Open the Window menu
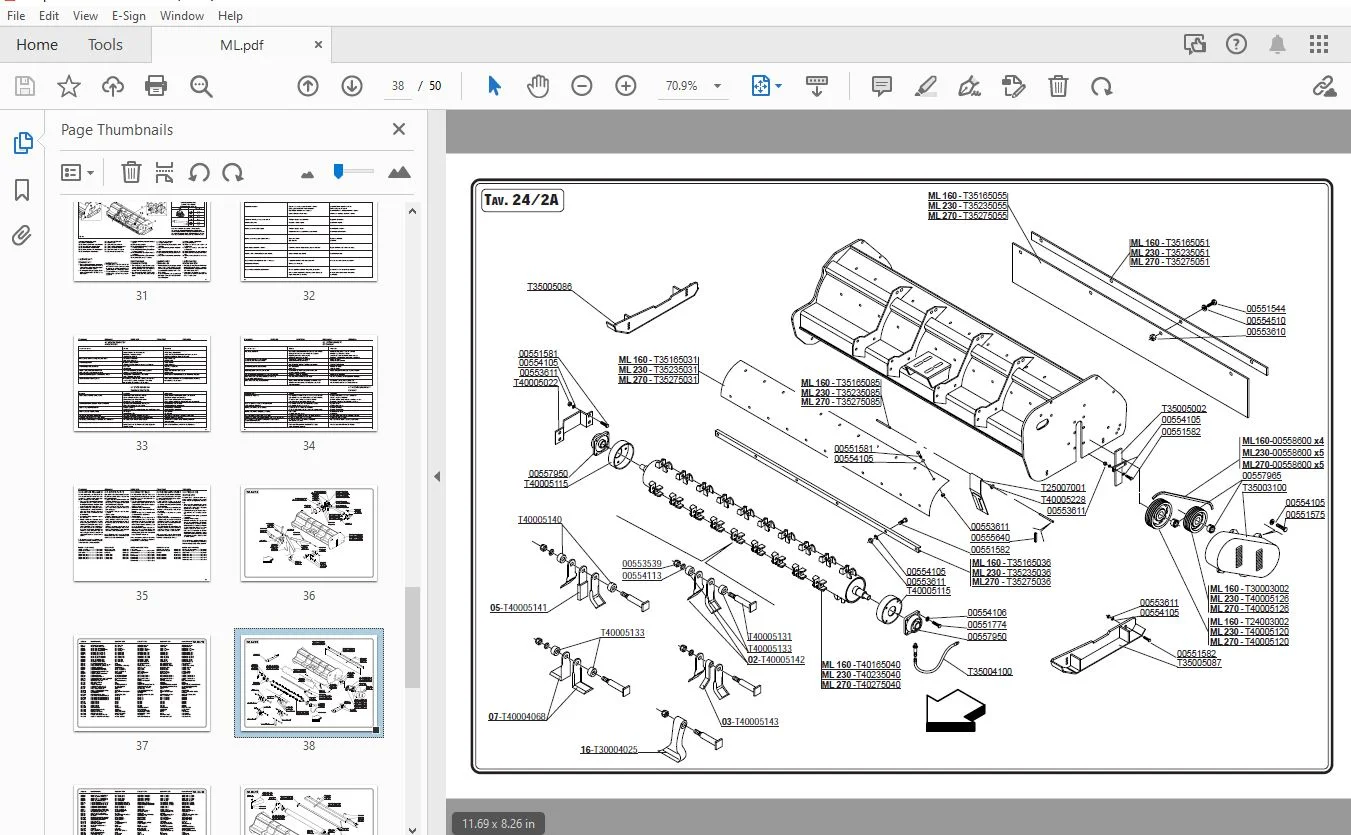1351x835 pixels. tap(181, 16)
